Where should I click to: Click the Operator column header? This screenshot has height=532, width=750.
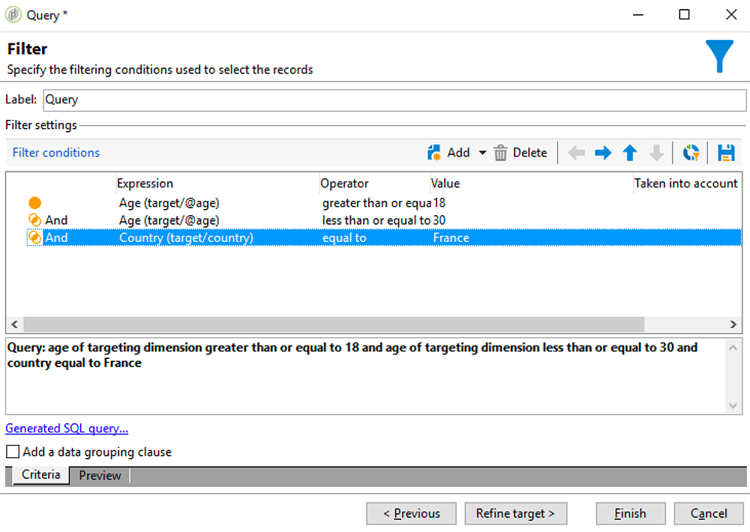[375, 183]
